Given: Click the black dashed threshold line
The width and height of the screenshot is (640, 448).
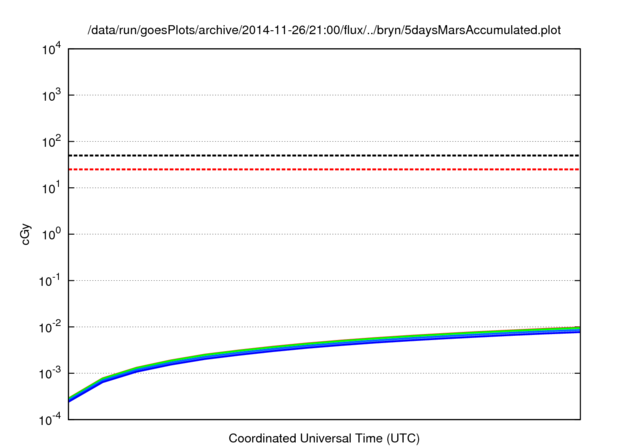Looking at the screenshot, I should [324, 155].
